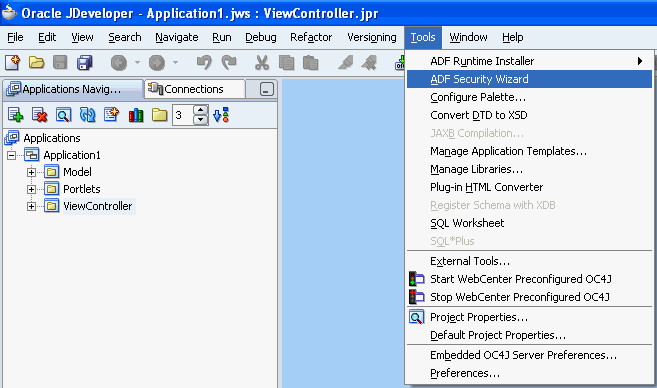This screenshot has height=388, width=657.
Task: Open the Help menu
Action: [512, 37]
